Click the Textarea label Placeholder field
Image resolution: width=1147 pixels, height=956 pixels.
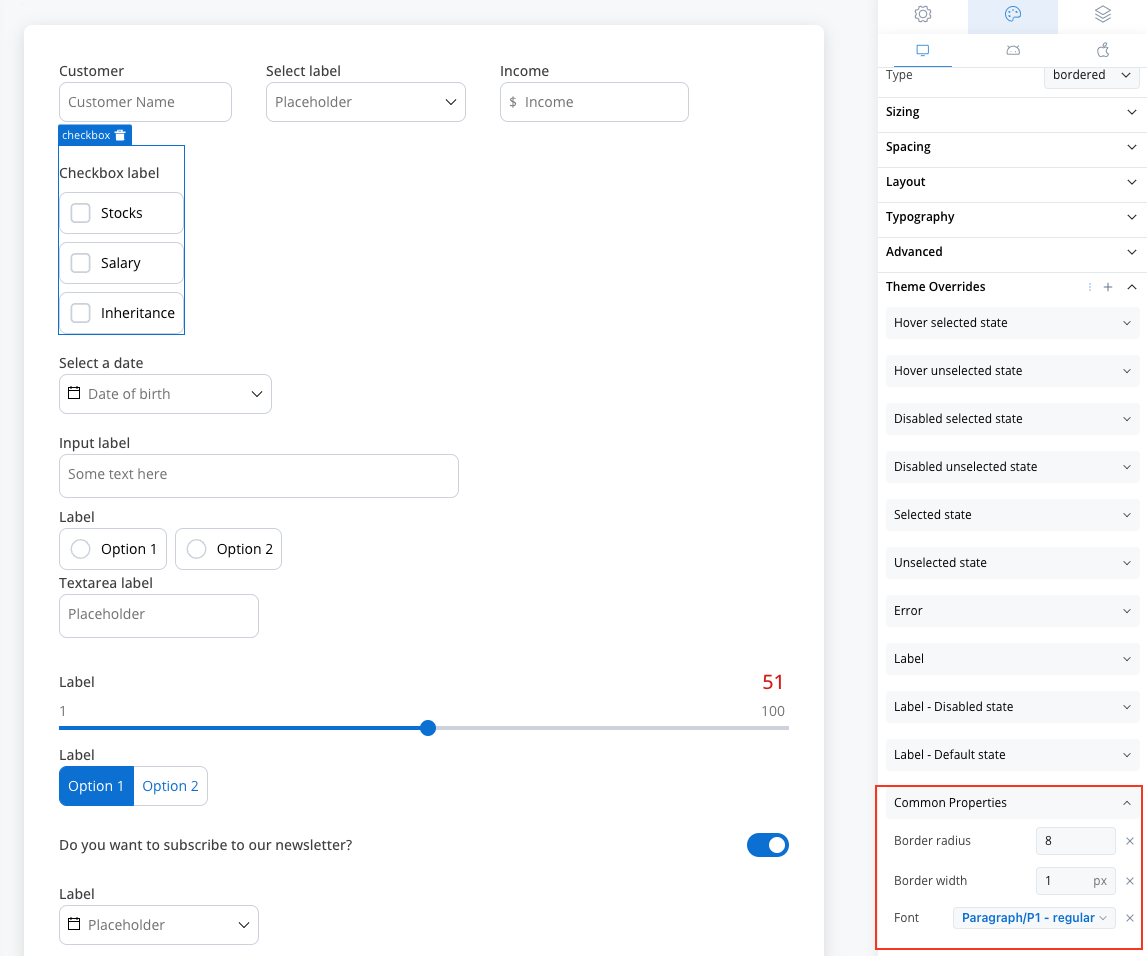[x=159, y=616]
